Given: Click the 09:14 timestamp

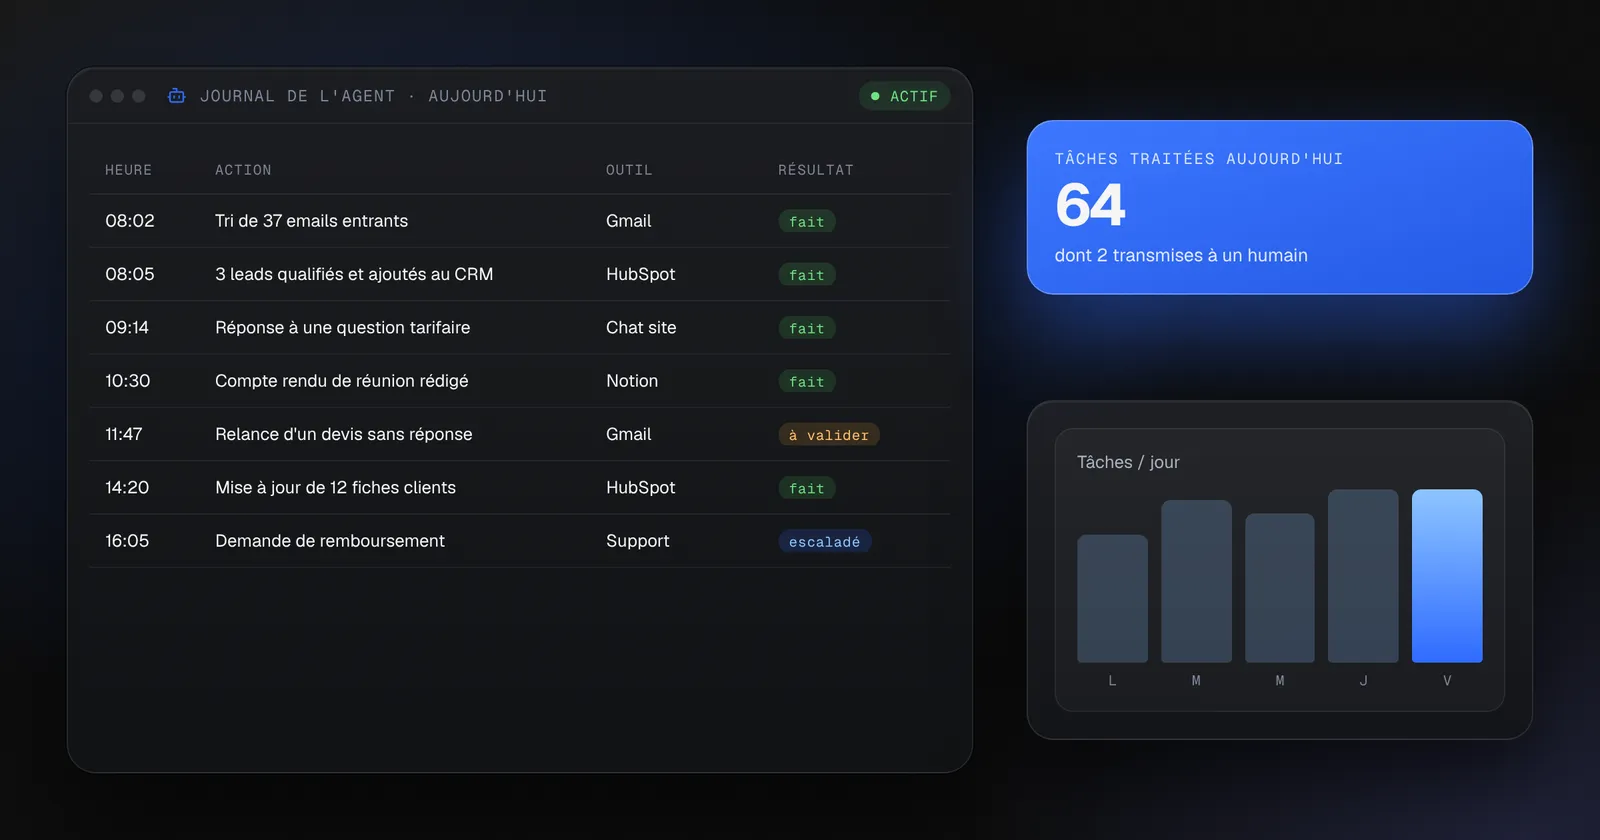Looking at the screenshot, I should click(x=127, y=327).
